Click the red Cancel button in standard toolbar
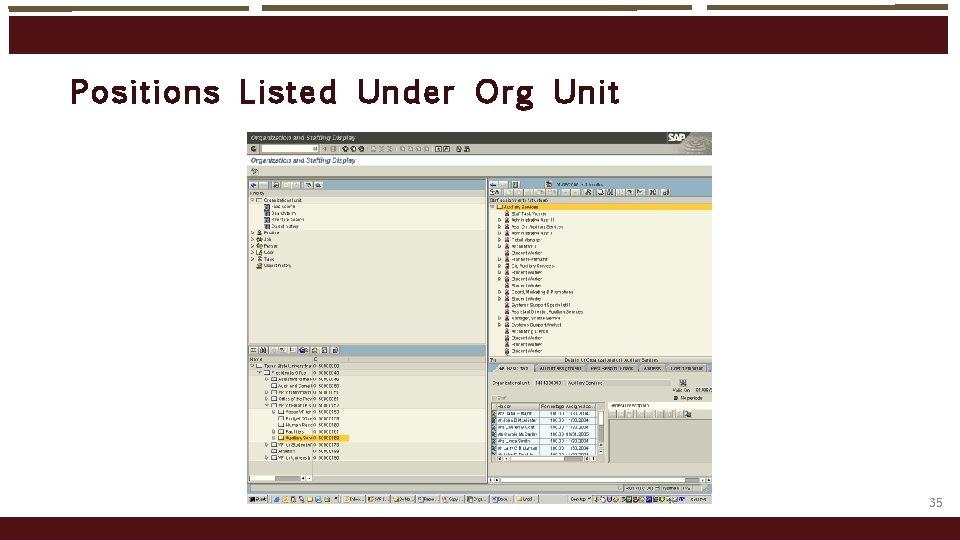The image size is (960, 540). (361, 149)
